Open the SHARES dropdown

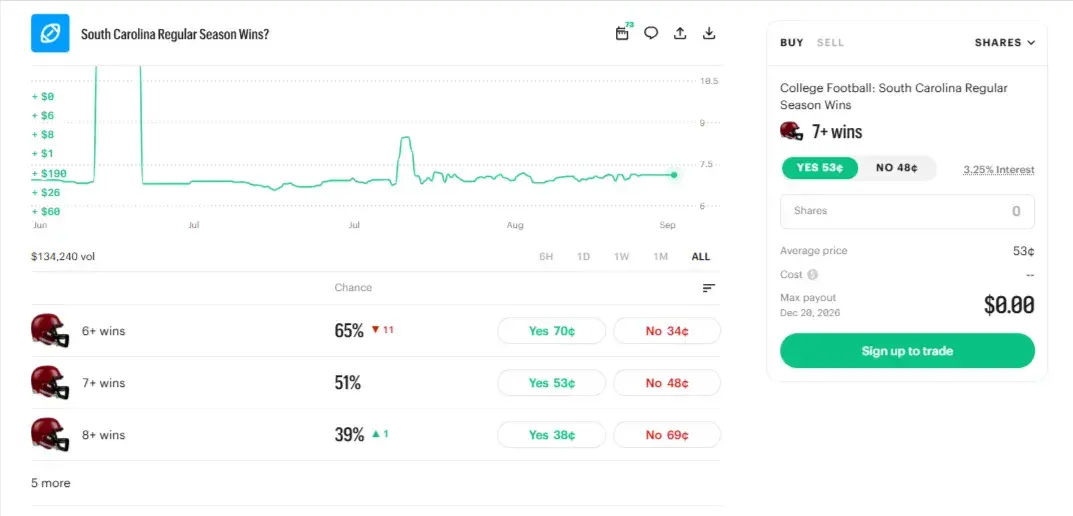point(1005,42)
